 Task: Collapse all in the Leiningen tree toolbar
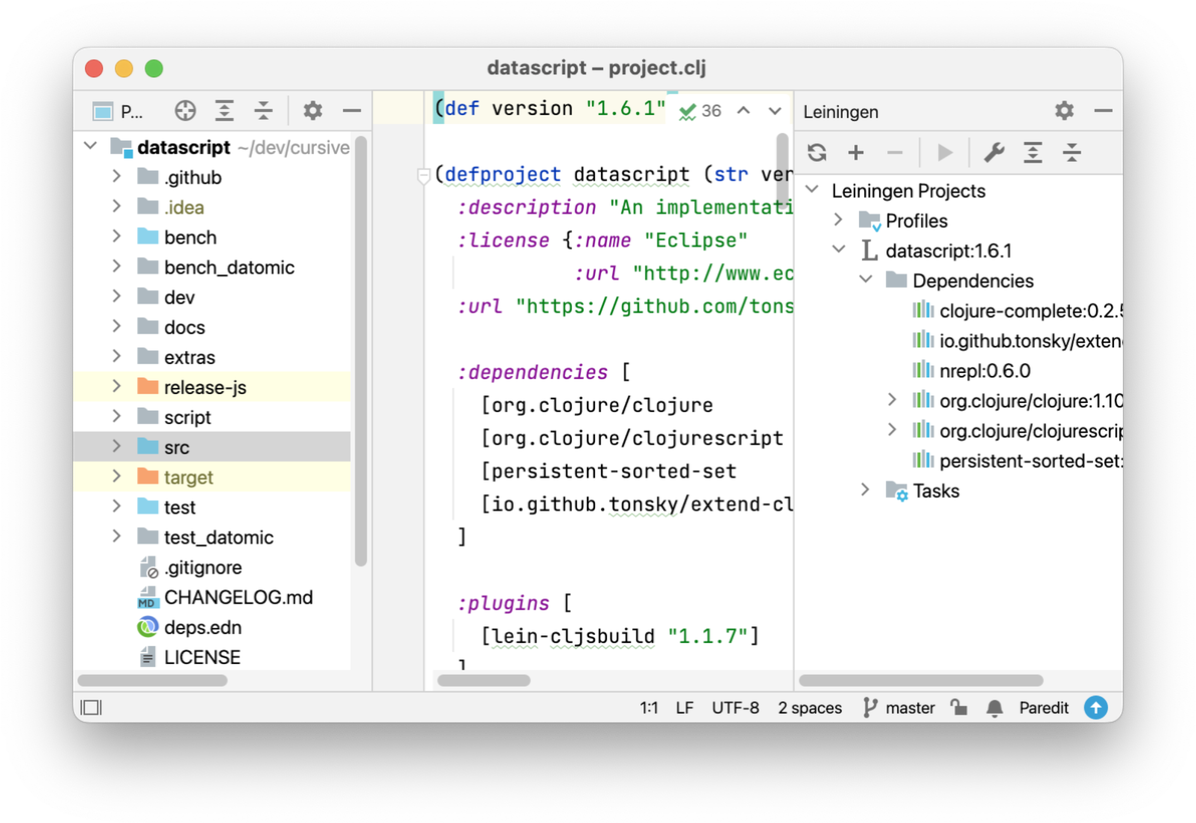1072,153
